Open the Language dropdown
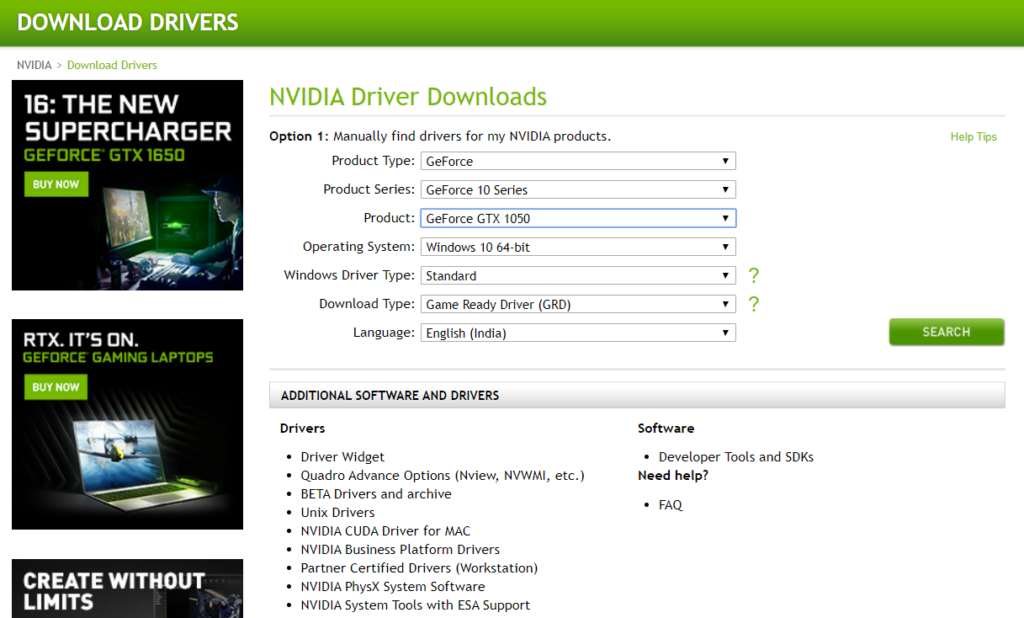 tap(578, 333)
